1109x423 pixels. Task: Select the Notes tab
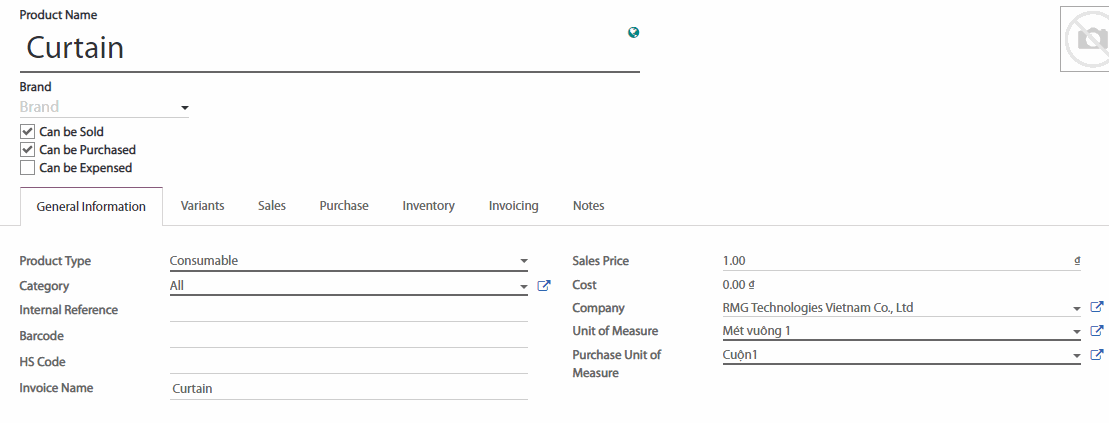point(588,206)
